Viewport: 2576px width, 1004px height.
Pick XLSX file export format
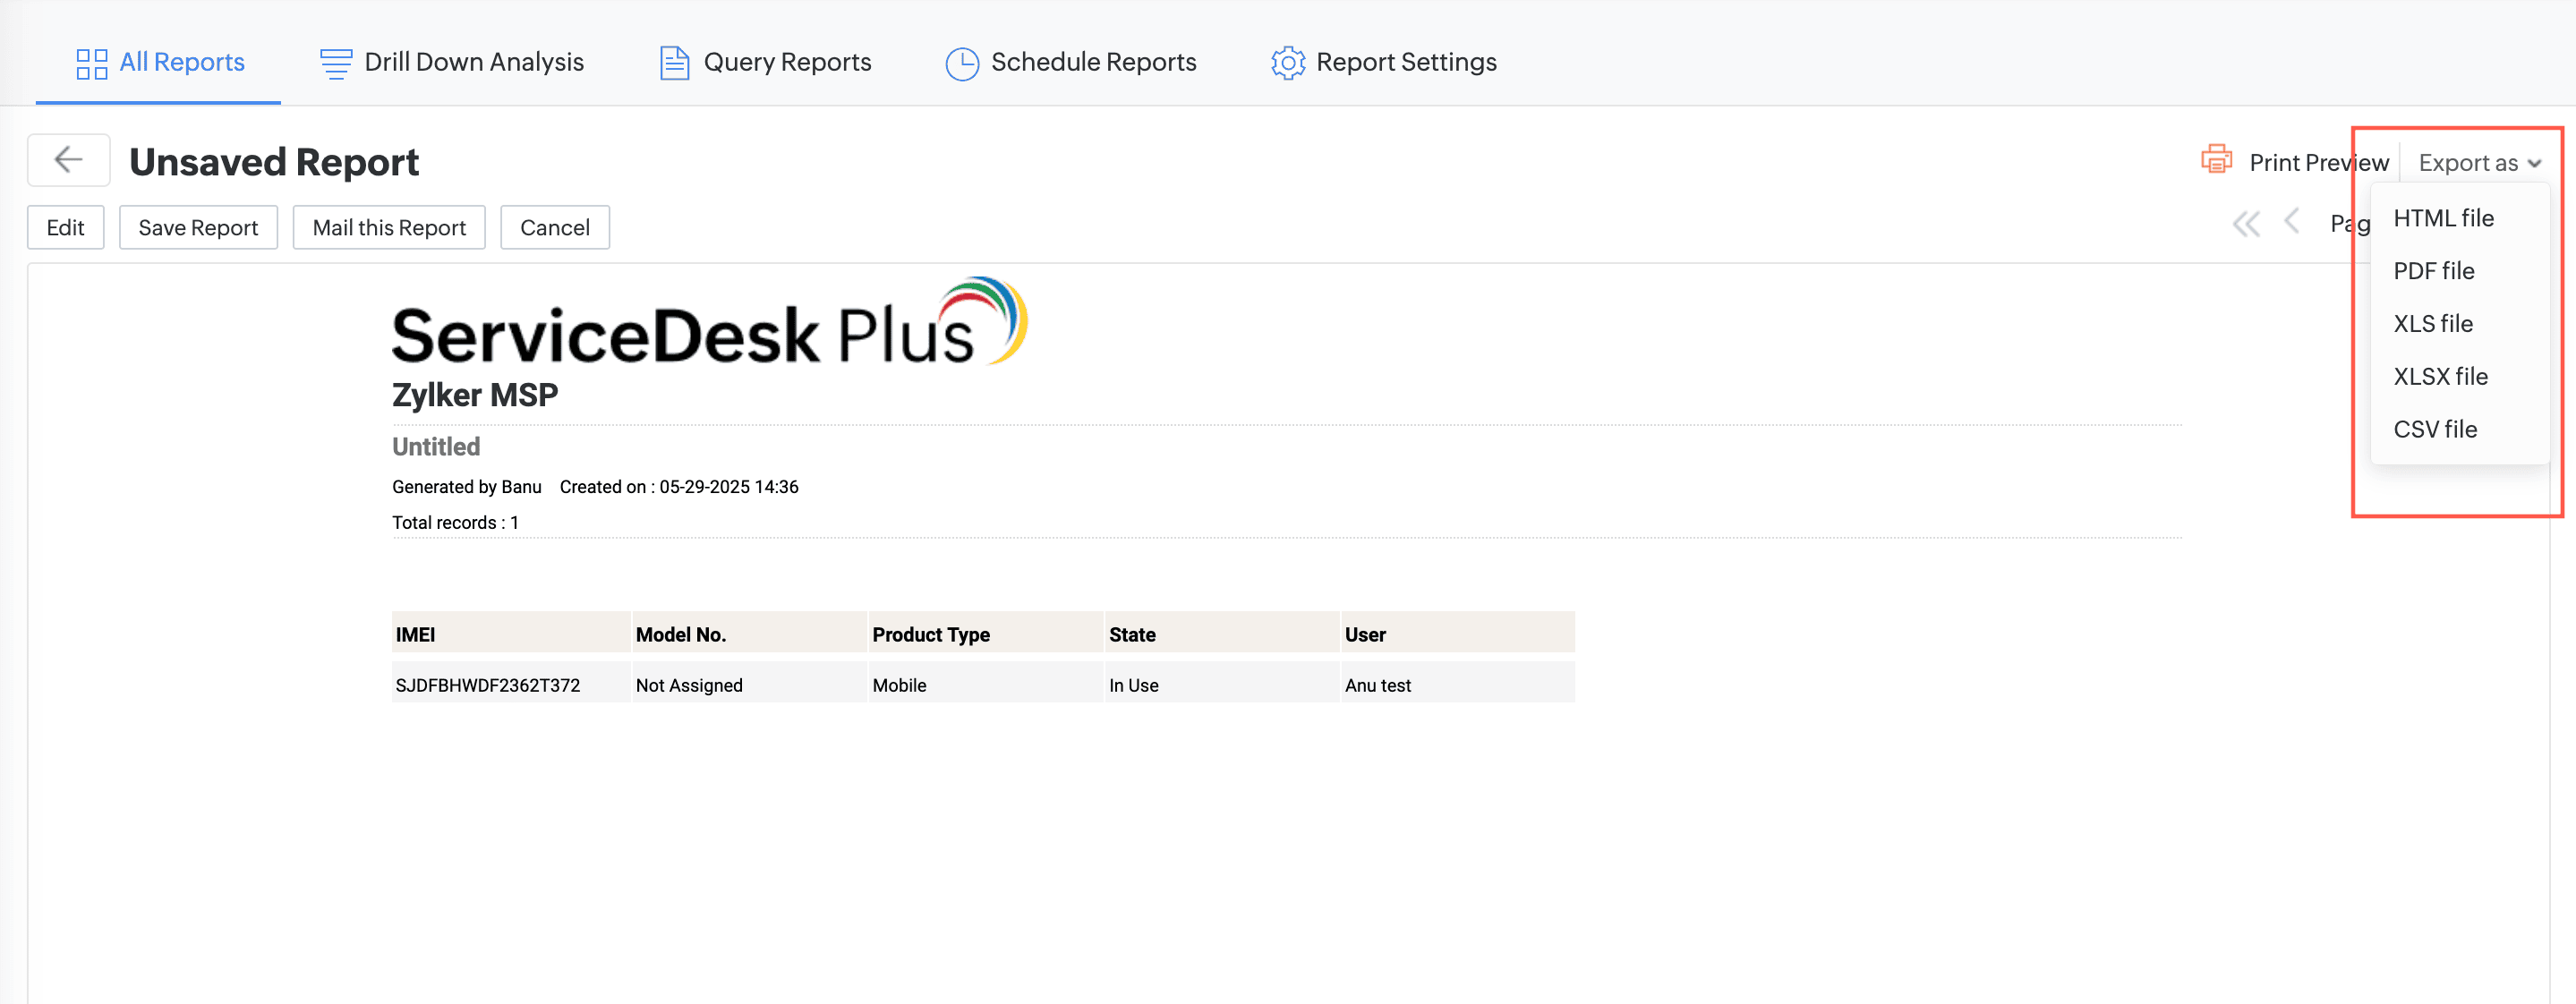pos(2440,377)
